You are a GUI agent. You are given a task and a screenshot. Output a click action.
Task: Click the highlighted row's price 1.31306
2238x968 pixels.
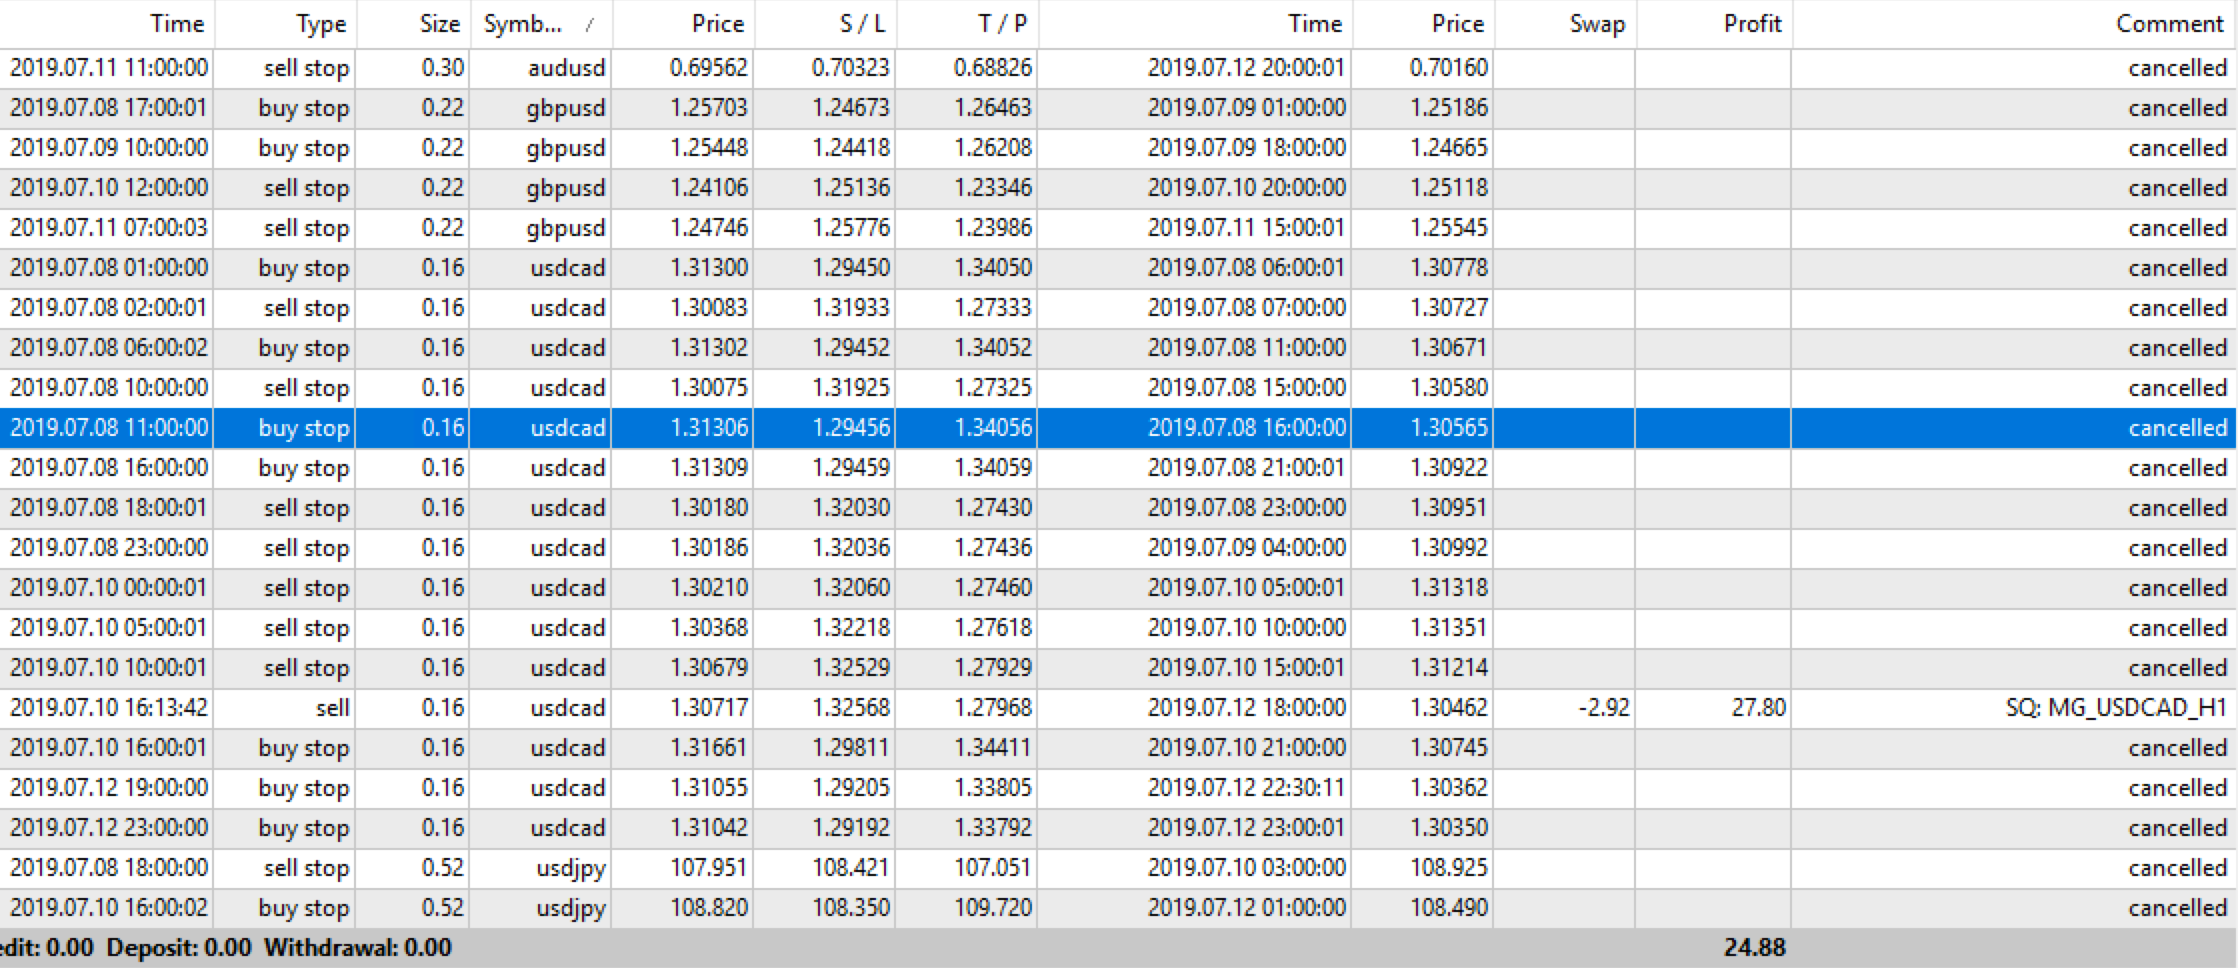tap(709, 428)
